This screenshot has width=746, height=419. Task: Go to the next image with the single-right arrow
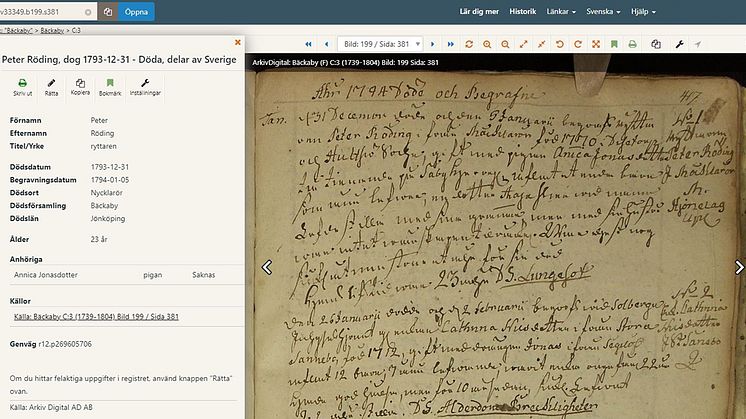(x=432, y=44)
